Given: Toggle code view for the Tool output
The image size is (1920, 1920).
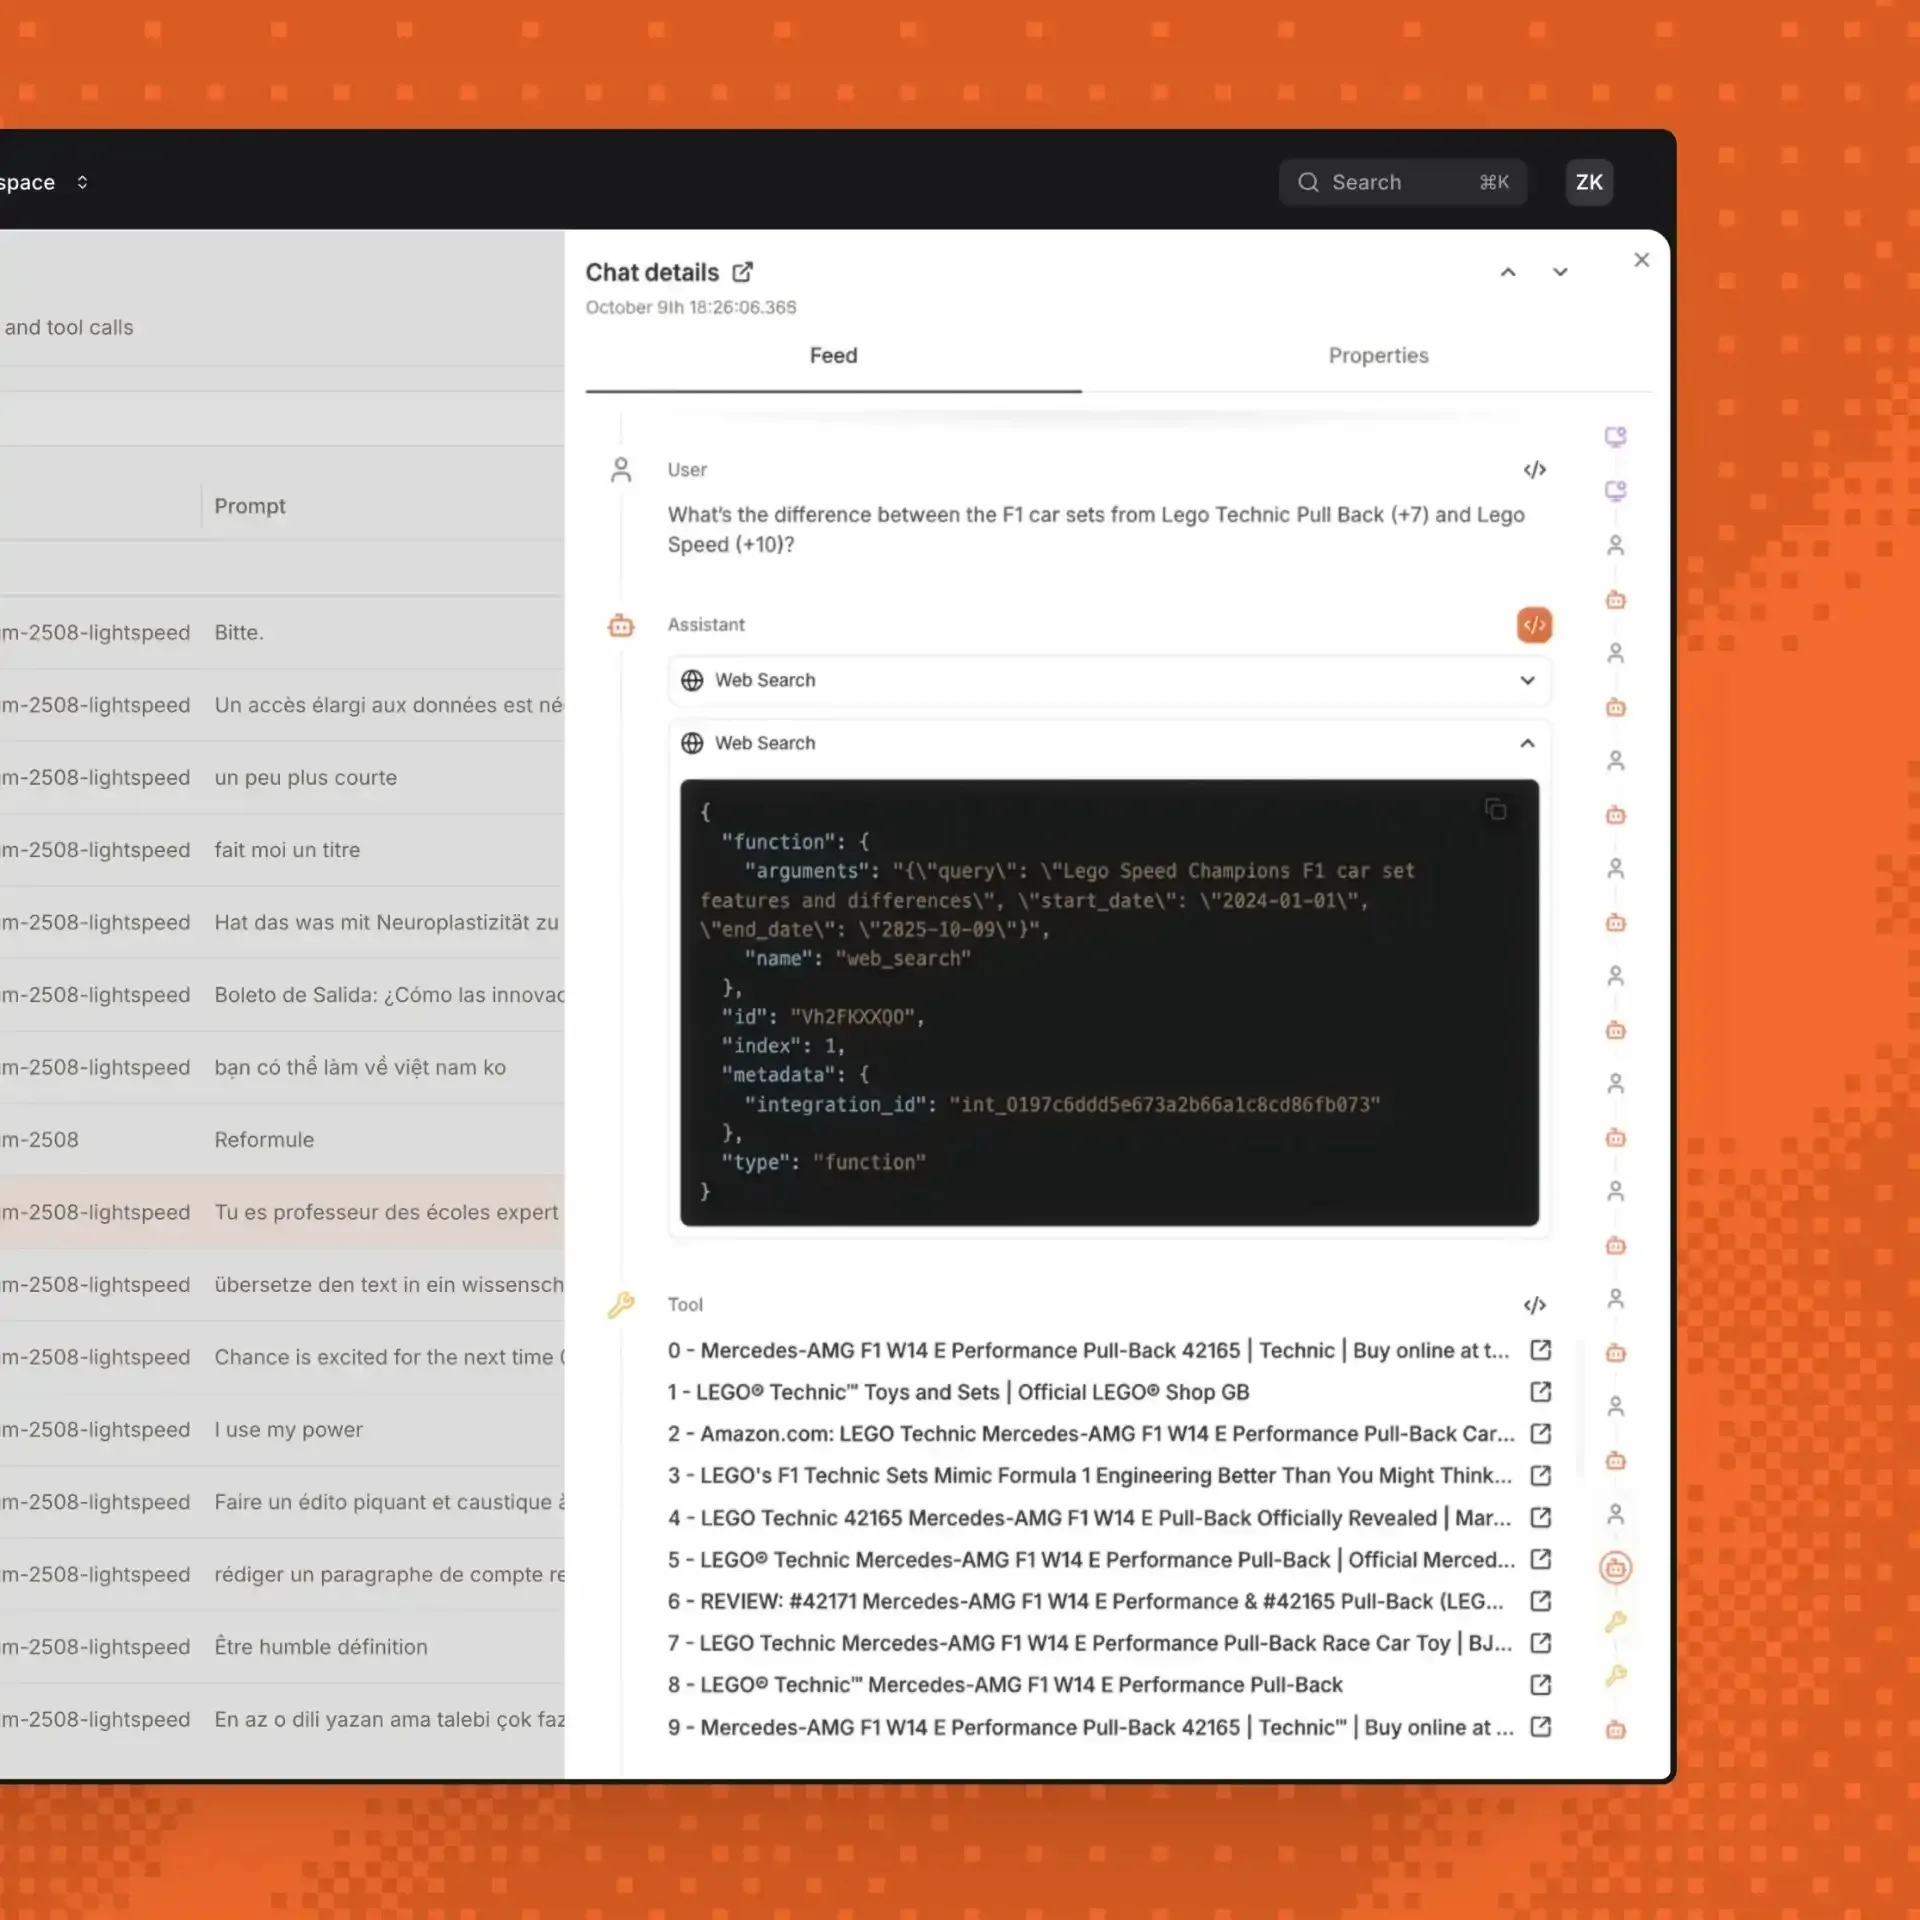Looking at the screenshot, I should pos(1536,1304).
